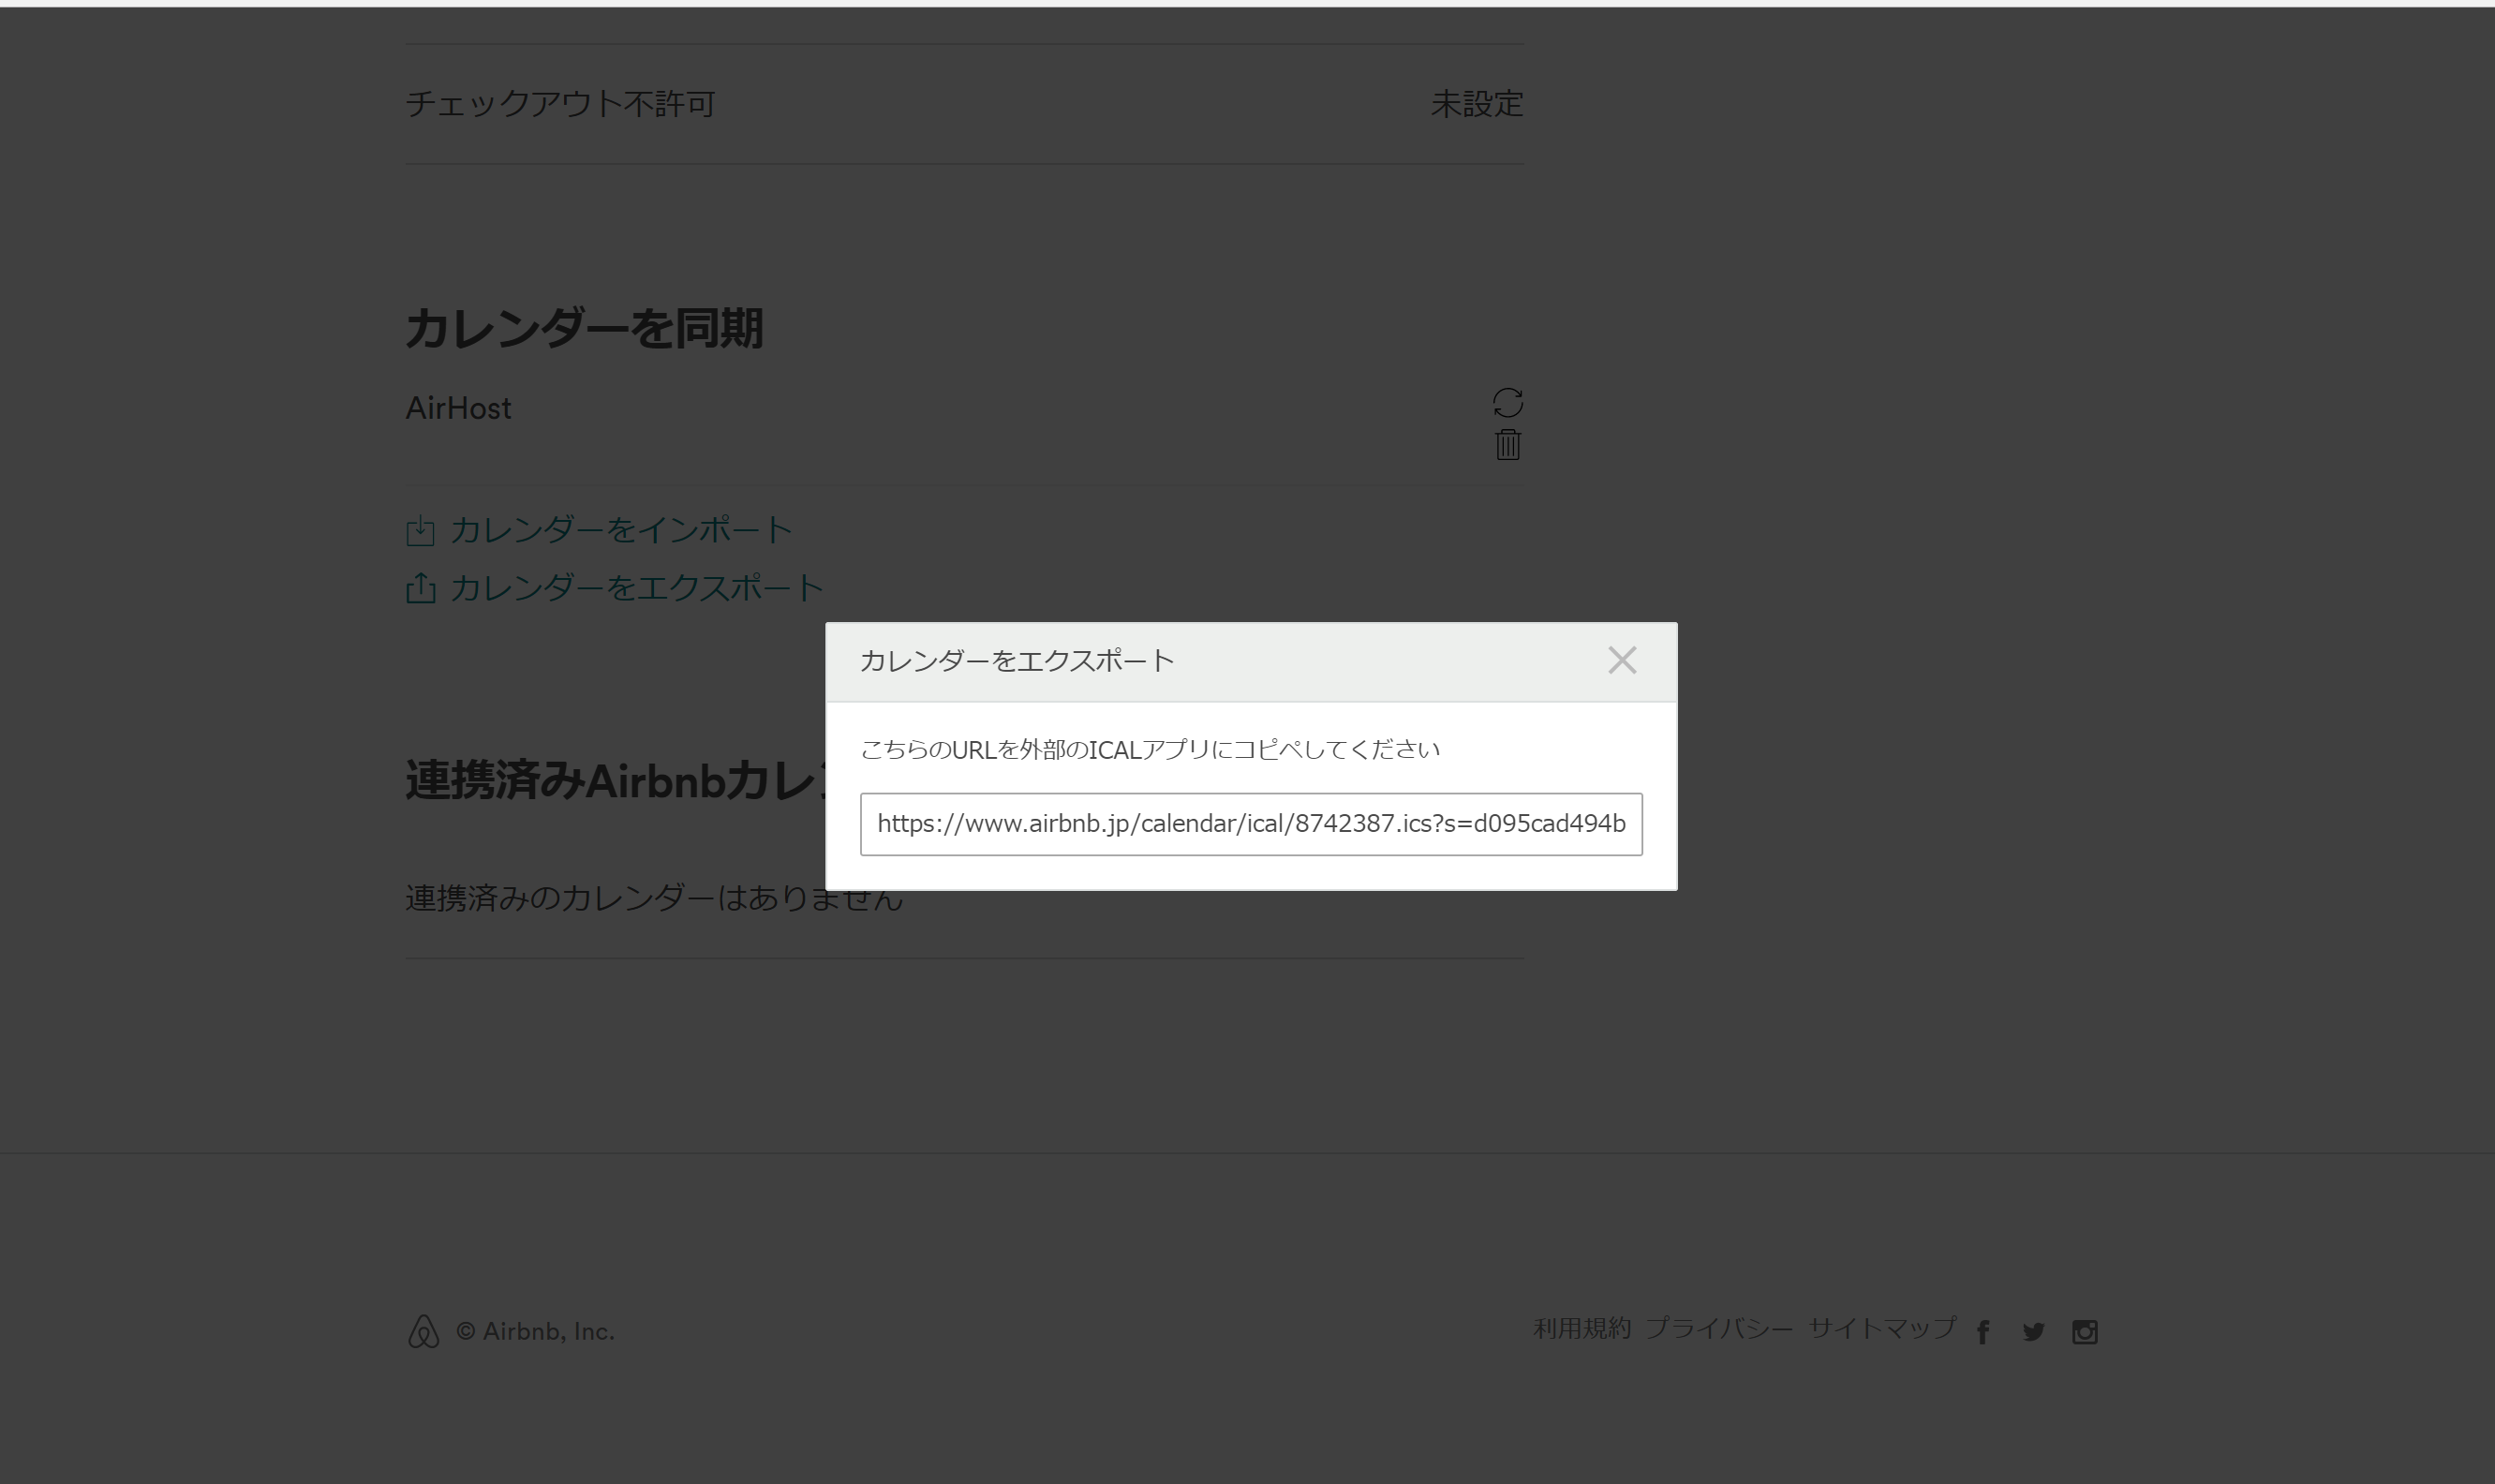The height and width of the screenshot is (1484, 2495).
Task: Click the iCal URL text field
Action: click(x=1250, y=824)
